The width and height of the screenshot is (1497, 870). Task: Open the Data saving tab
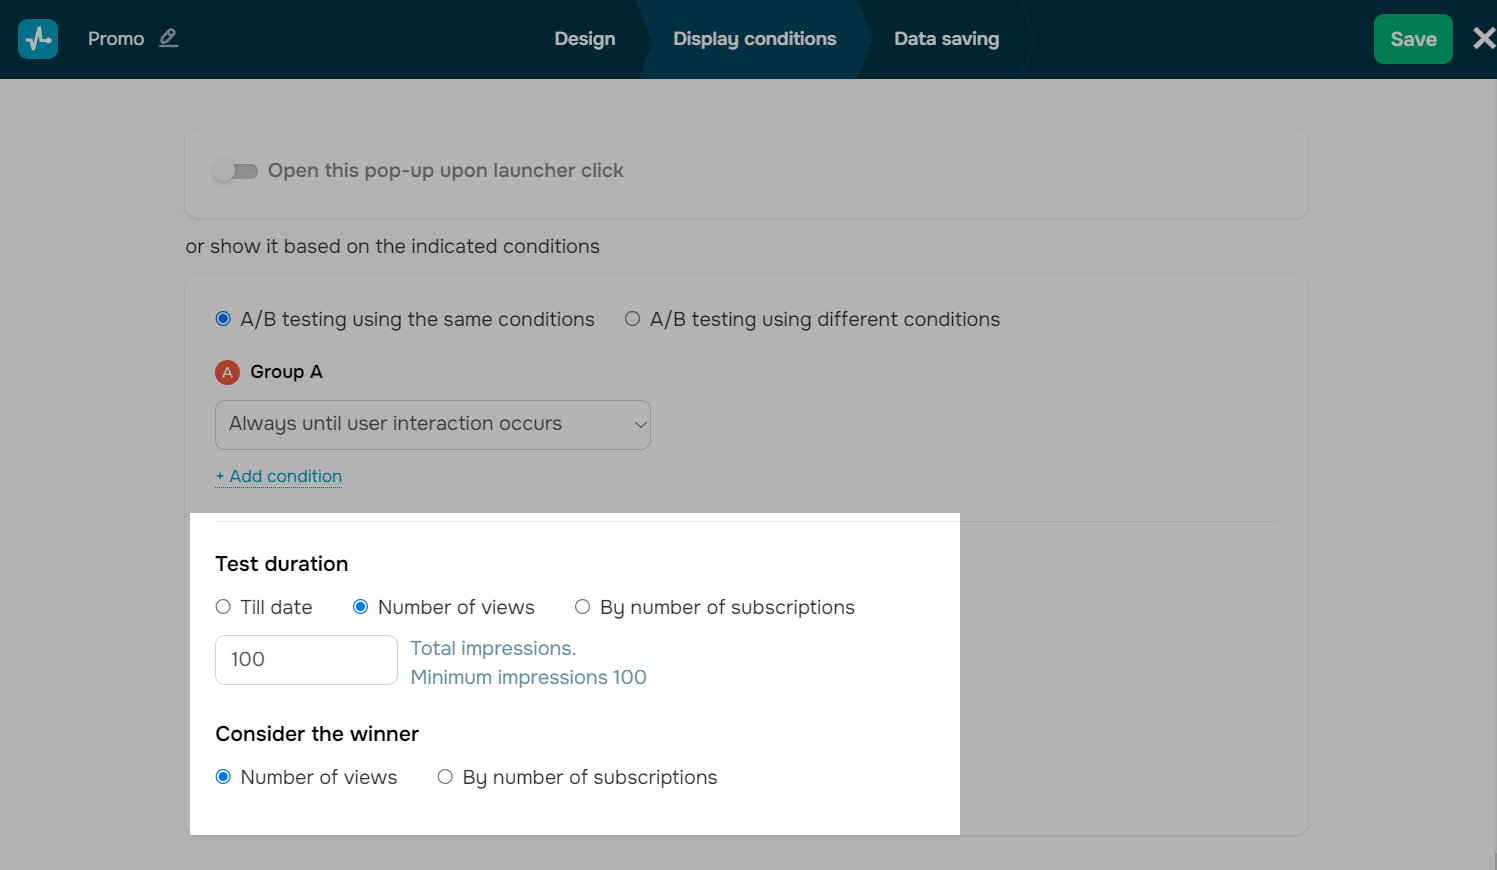(946, 39)
